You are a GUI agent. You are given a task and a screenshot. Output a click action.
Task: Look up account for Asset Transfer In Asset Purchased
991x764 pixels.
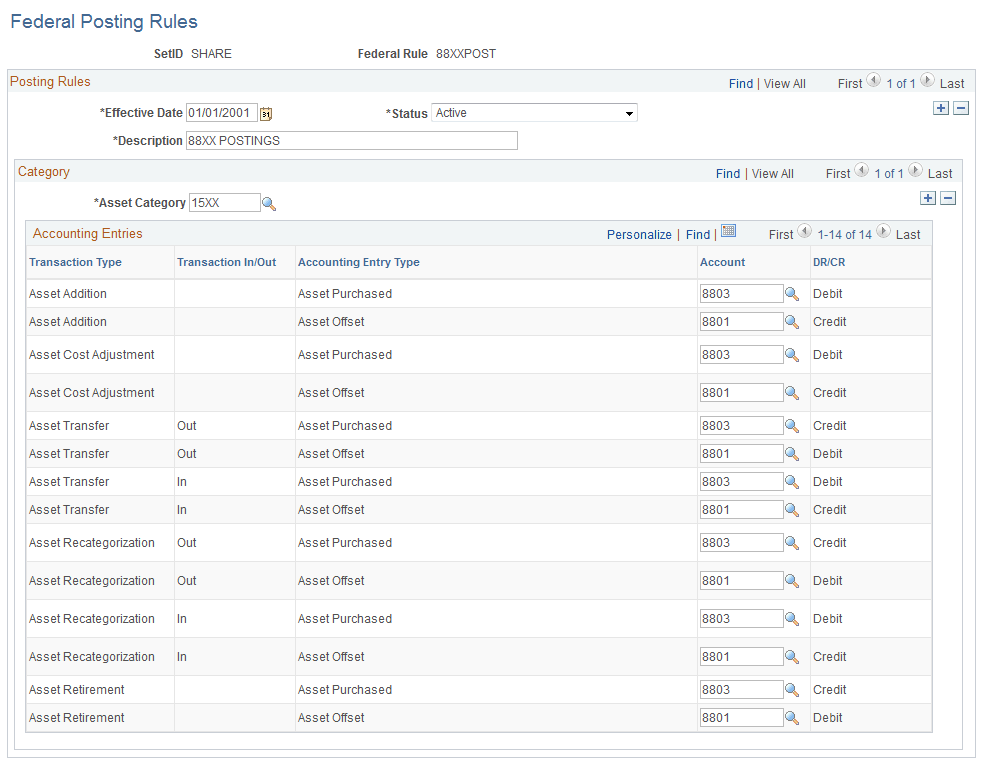(792, 482)
